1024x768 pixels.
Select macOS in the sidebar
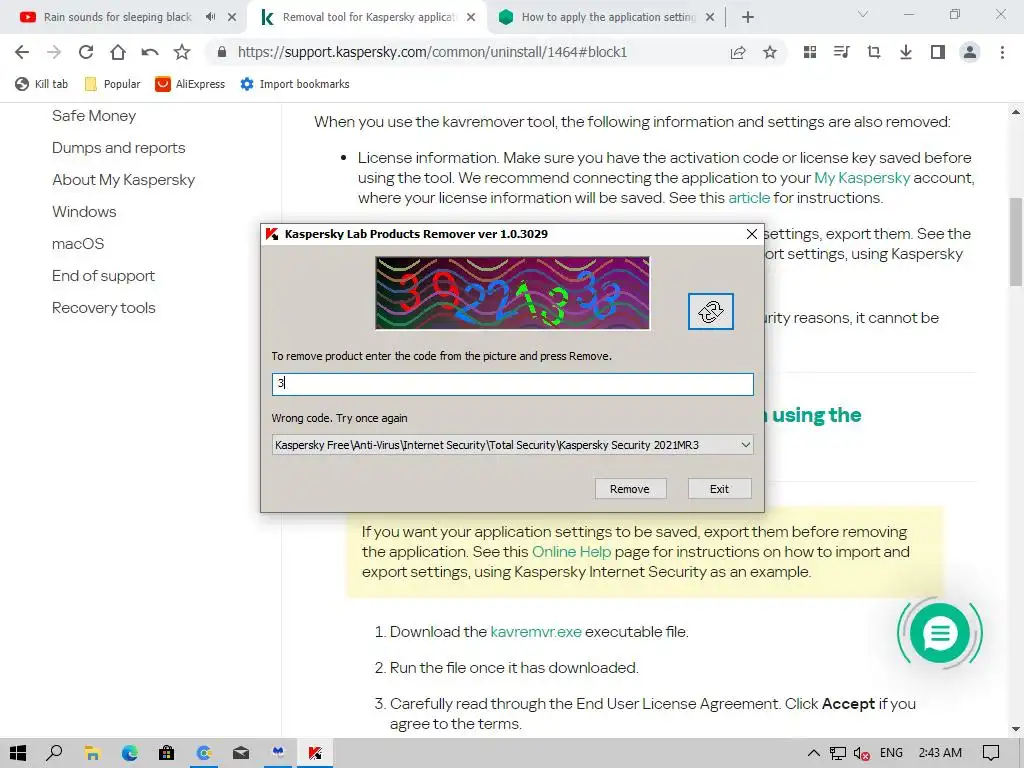click(78, 244)
